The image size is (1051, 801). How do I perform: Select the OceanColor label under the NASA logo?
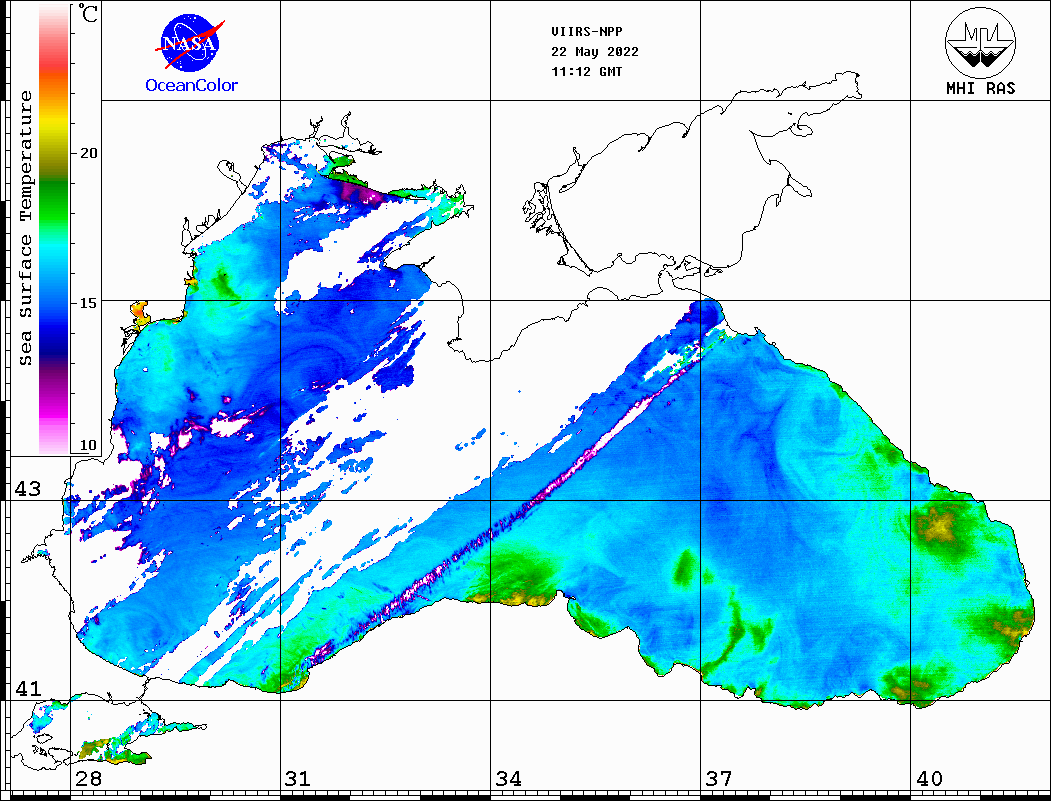pos(192,85)
